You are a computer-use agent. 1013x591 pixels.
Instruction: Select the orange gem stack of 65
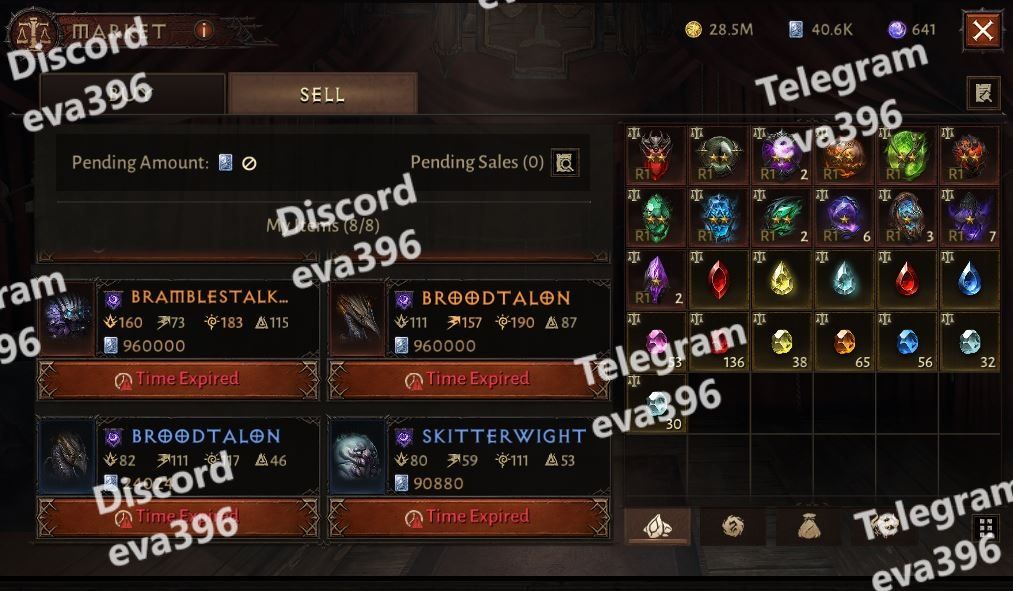pyautogui.click(x=844, y=342)
